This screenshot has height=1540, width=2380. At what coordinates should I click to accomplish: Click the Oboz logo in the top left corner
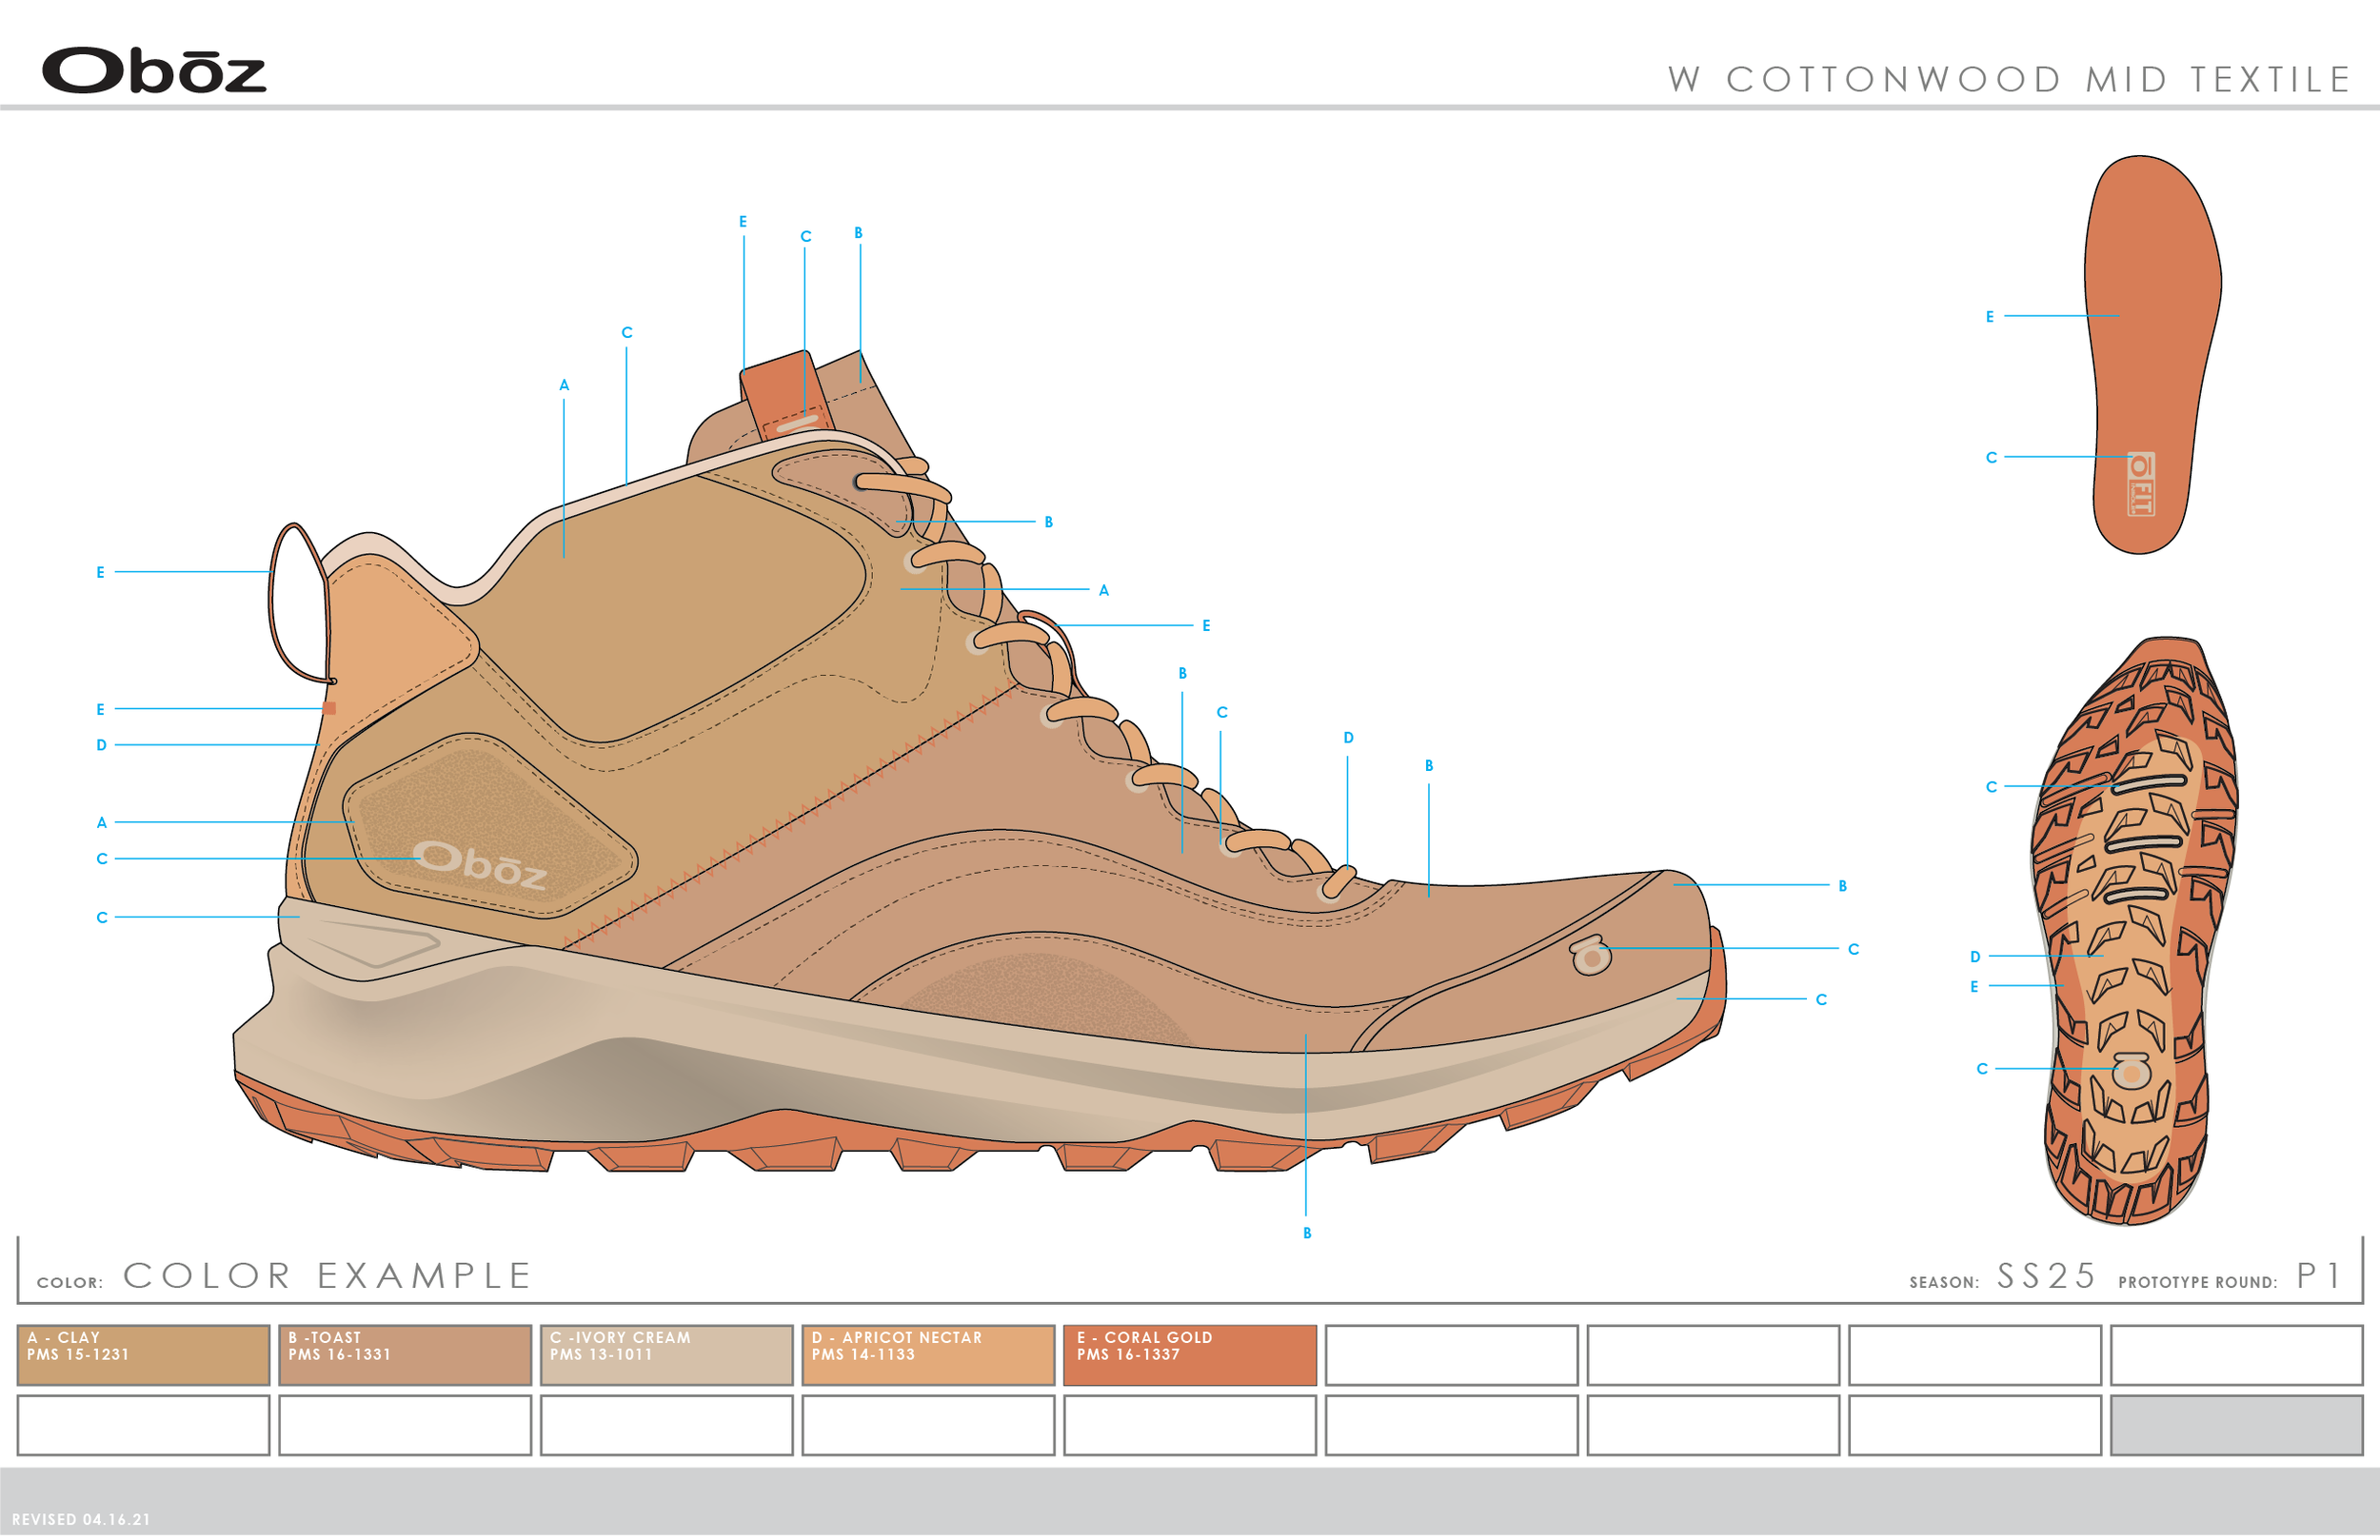pos(155,70)
